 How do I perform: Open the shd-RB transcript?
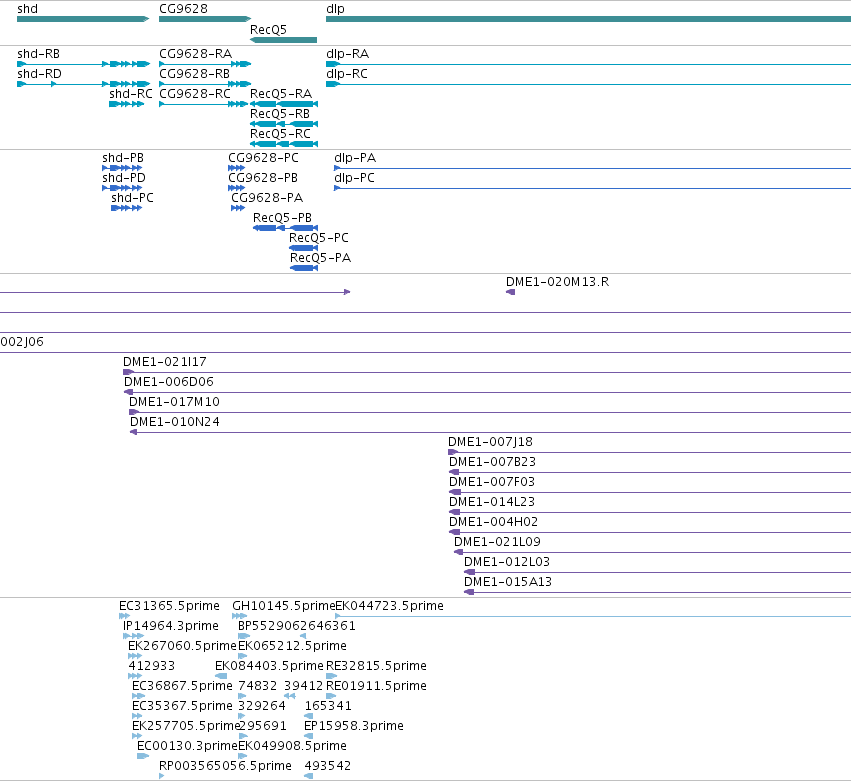point(84,64)
